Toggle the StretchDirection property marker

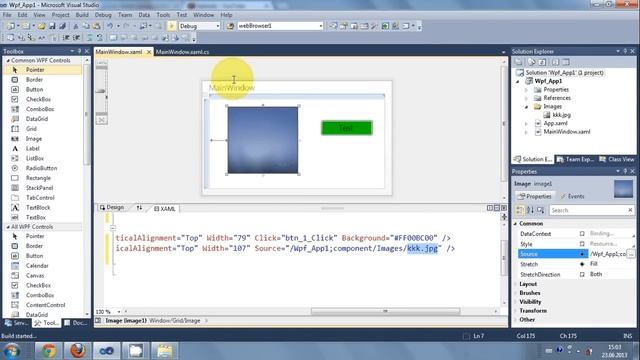click(582, 274)
